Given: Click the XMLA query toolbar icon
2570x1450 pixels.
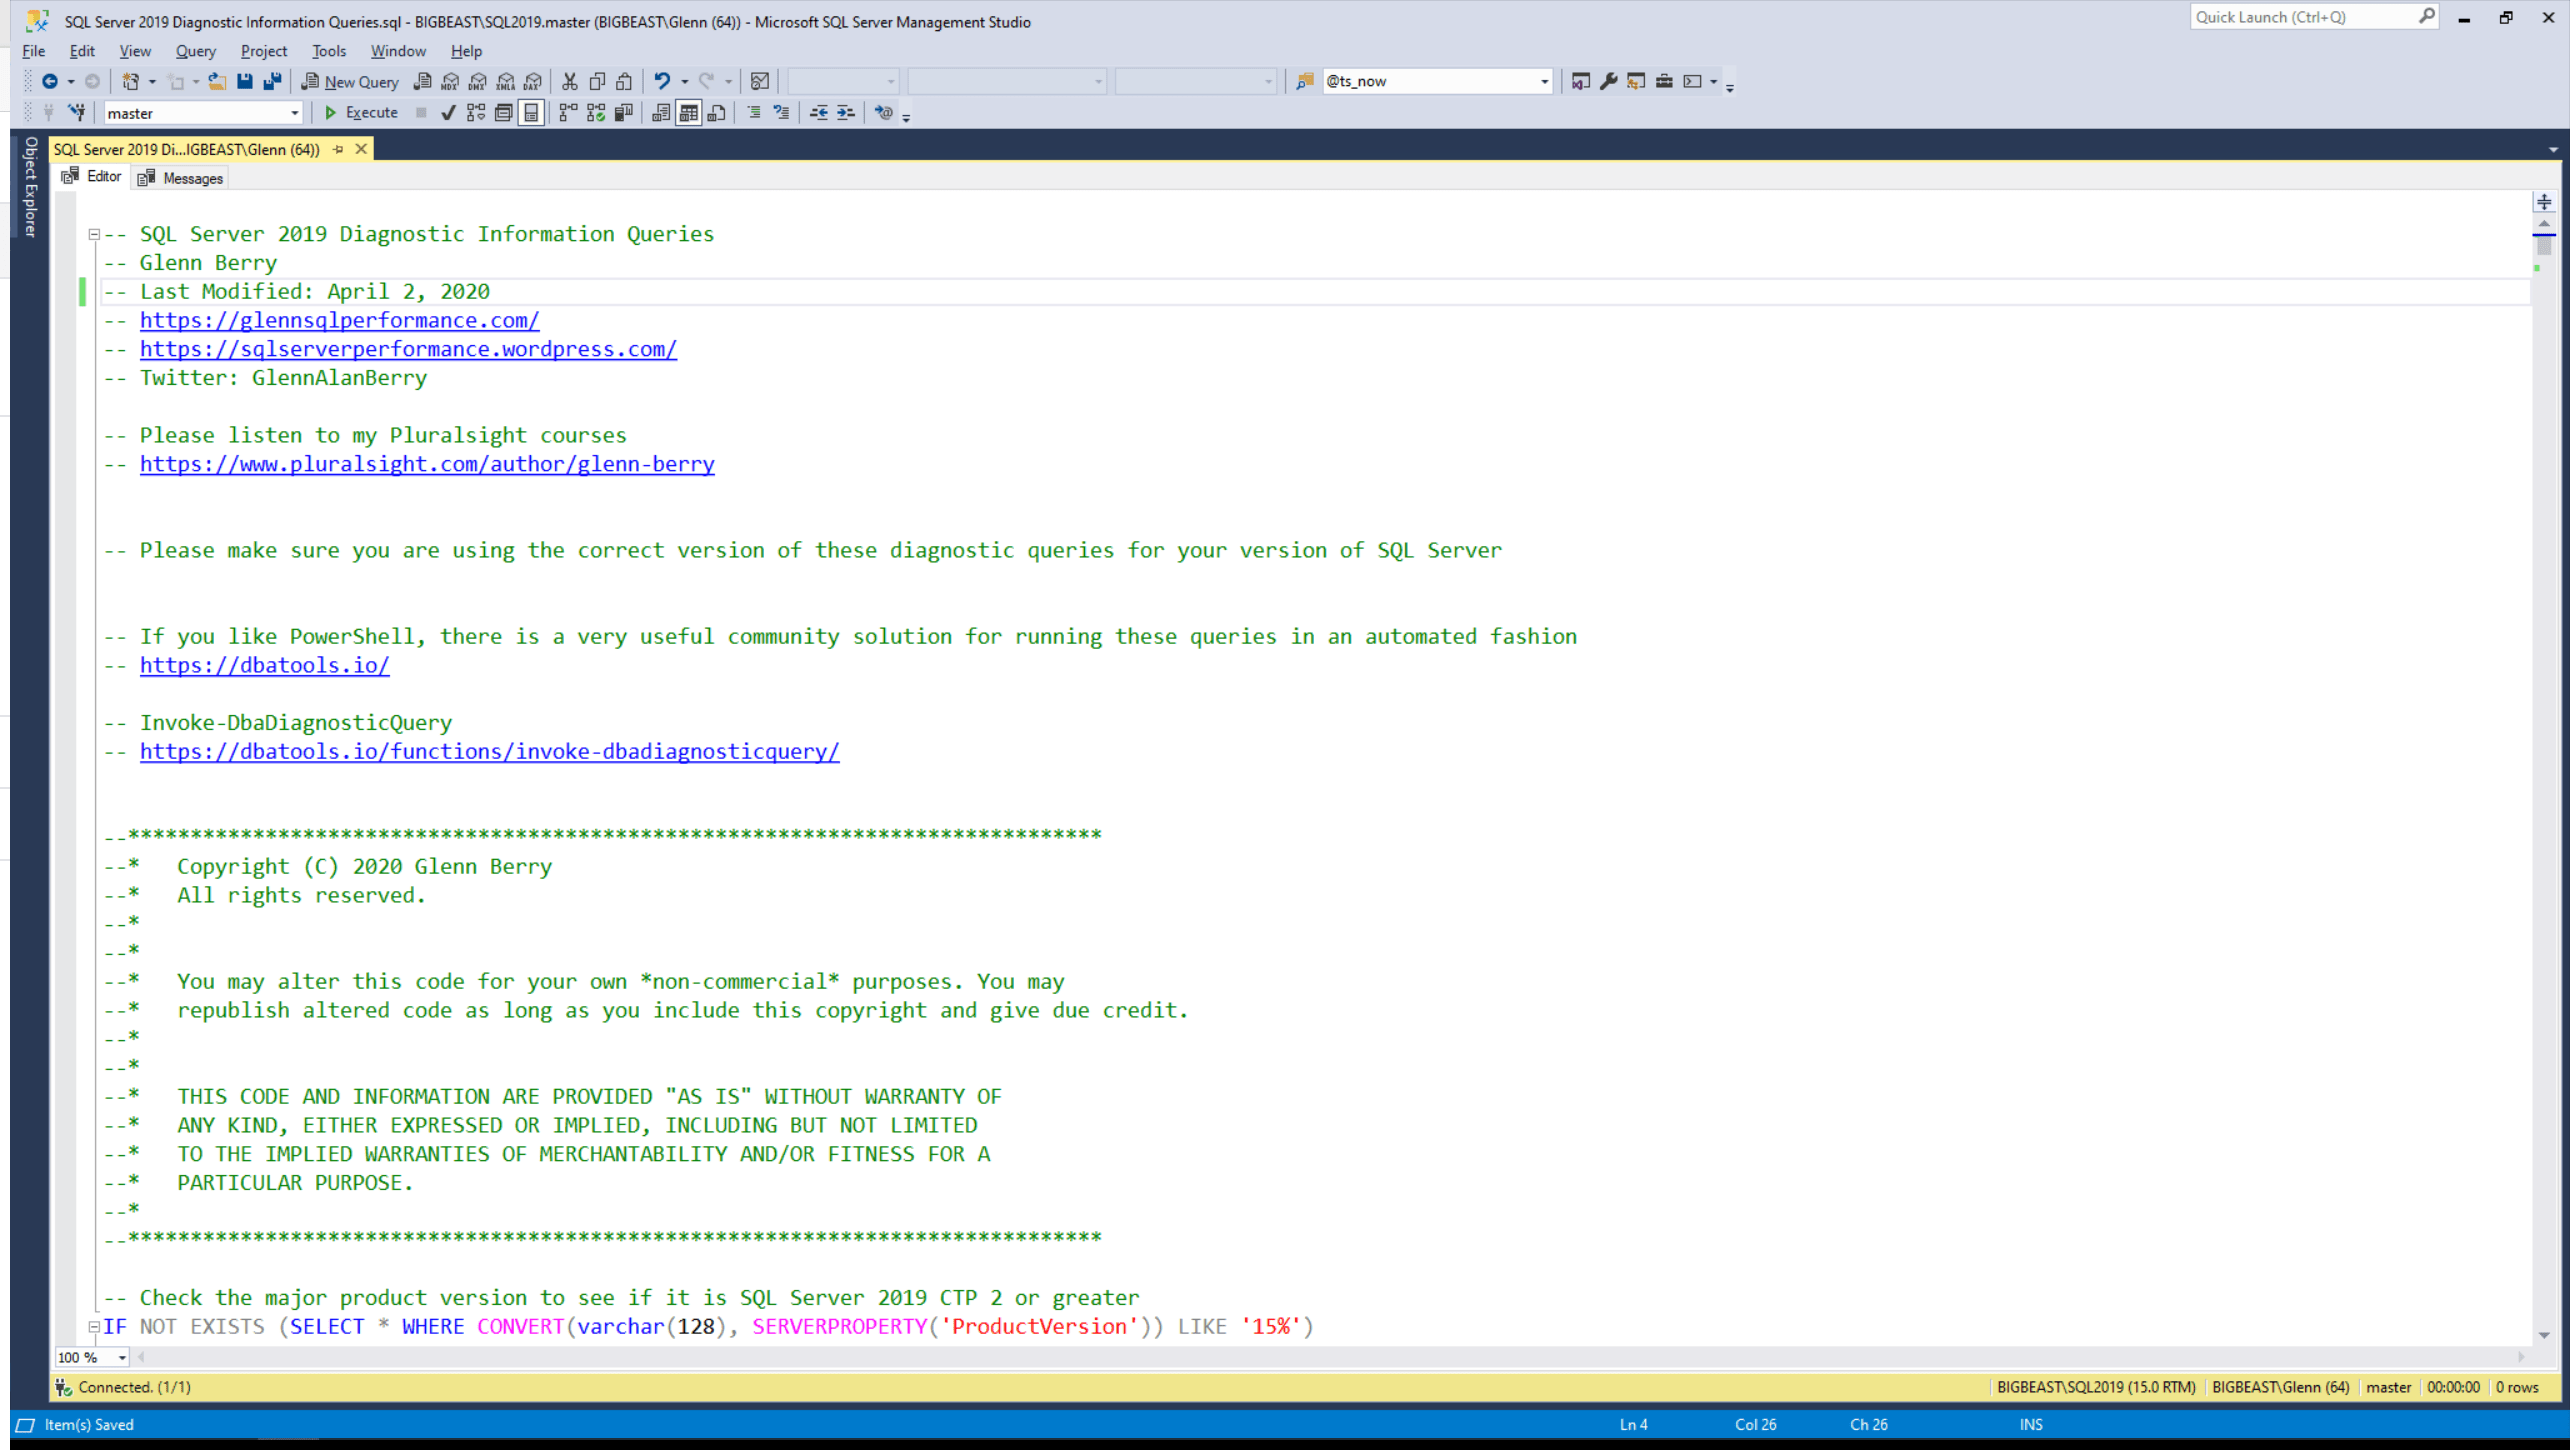Looking at the screenshot, I should tap(505, 82).
